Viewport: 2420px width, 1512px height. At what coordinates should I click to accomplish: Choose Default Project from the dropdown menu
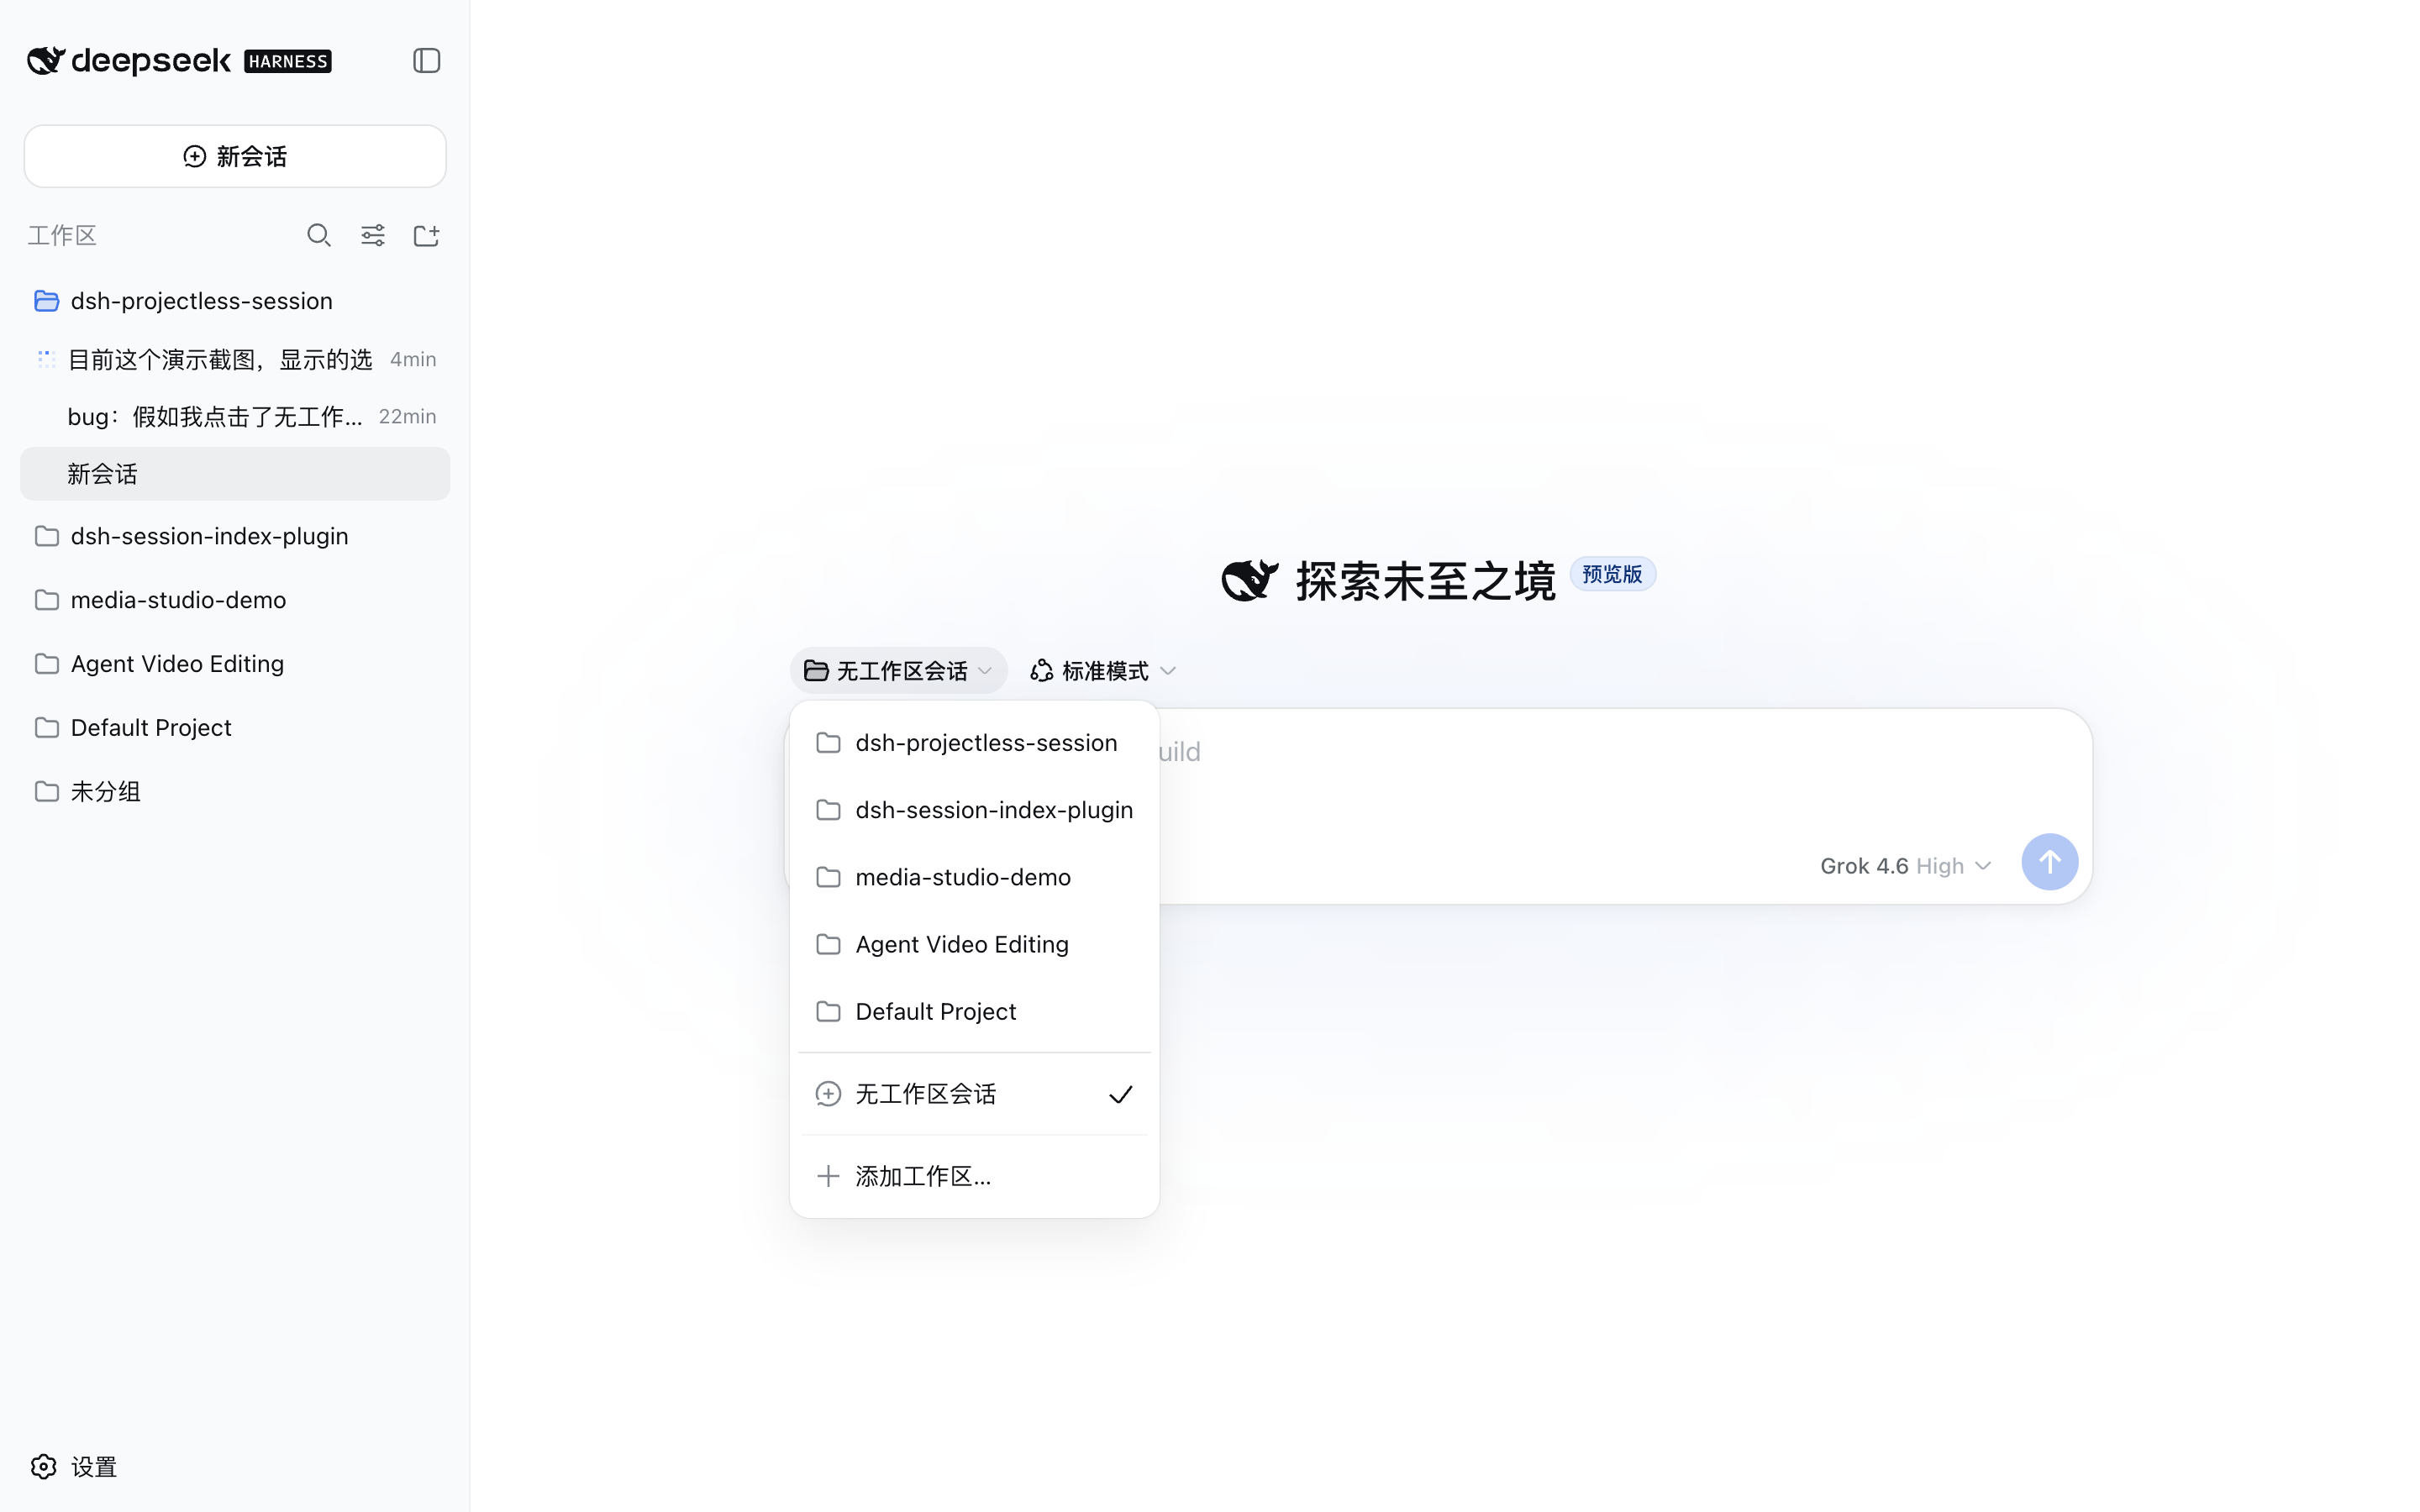[x=974, y=1012]
